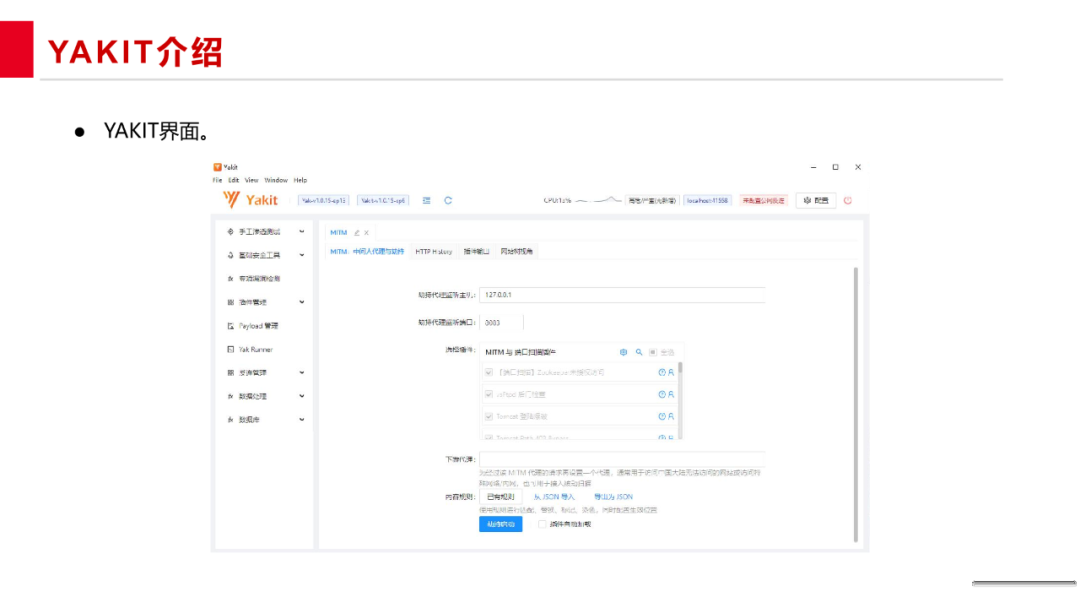Viewport: 1080px width, 608px height.
Task: Click the red 未配置公网反连 tag
Action: pyautogui.click(x=763, y=200)
